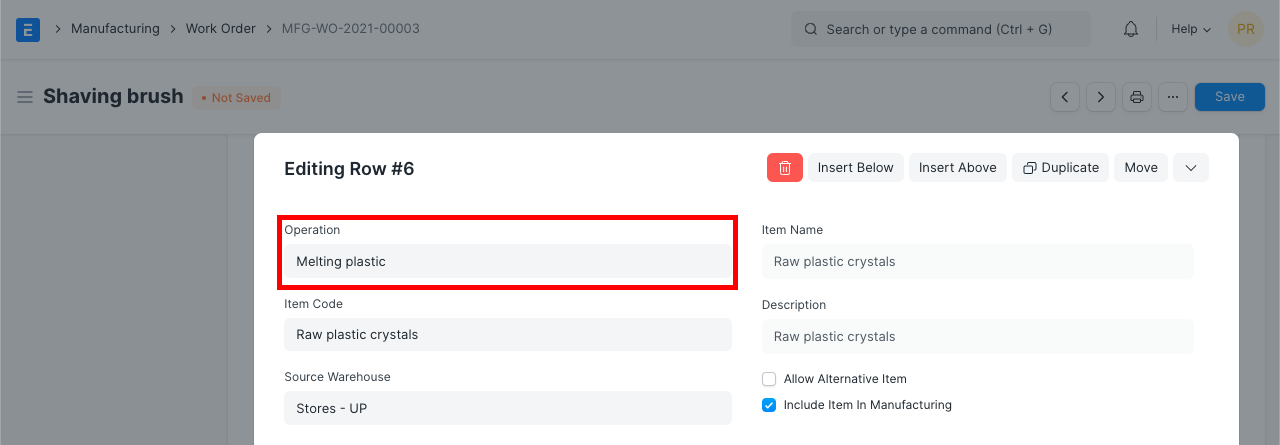1280x445 pixels.
Task: Click the Insert Above button
Action: (957, 168)
